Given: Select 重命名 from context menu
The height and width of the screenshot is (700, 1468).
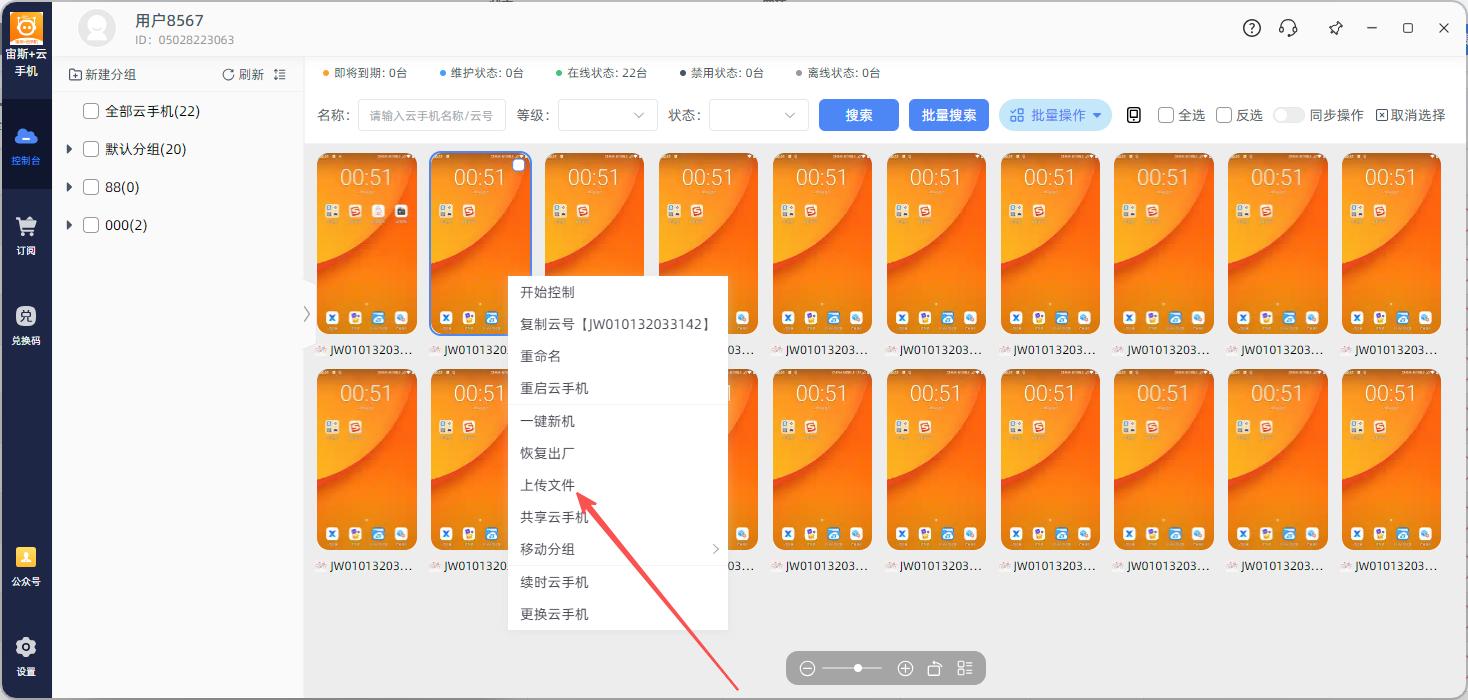Looking at the screenshot, I should click(618, 356).
